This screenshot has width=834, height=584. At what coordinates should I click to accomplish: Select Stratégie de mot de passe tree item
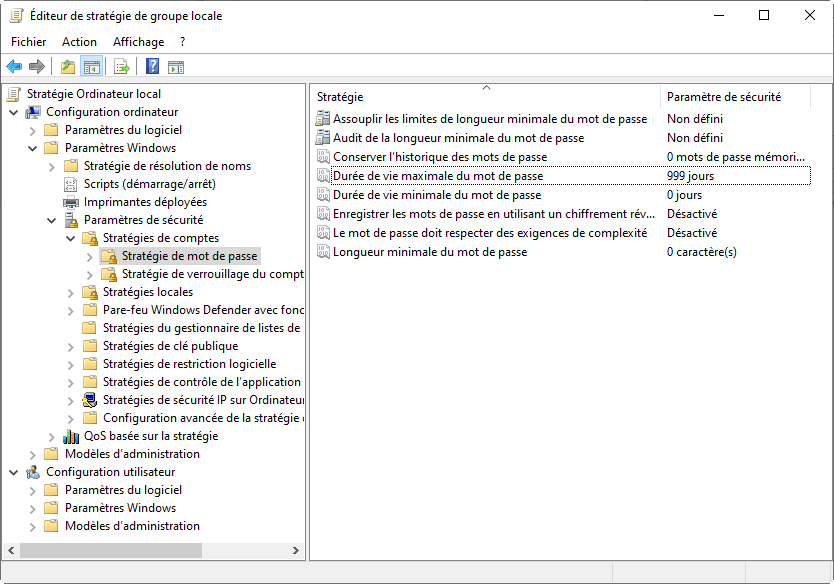[x=189, y=256]
